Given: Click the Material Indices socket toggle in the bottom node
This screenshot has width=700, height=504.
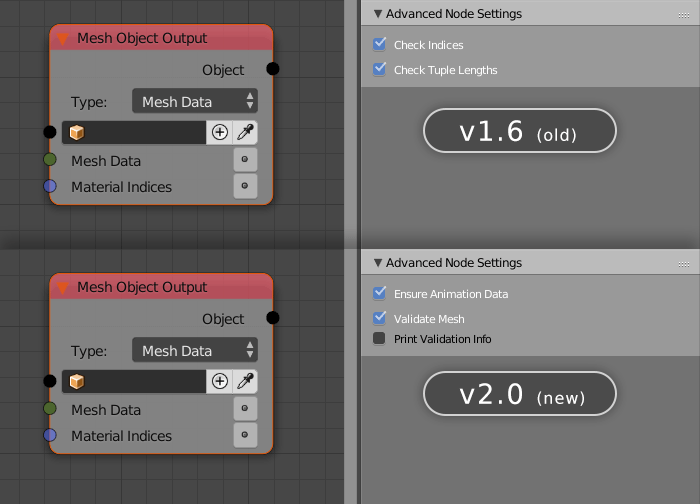Looking at the screenshot, I should click(245, 435).
